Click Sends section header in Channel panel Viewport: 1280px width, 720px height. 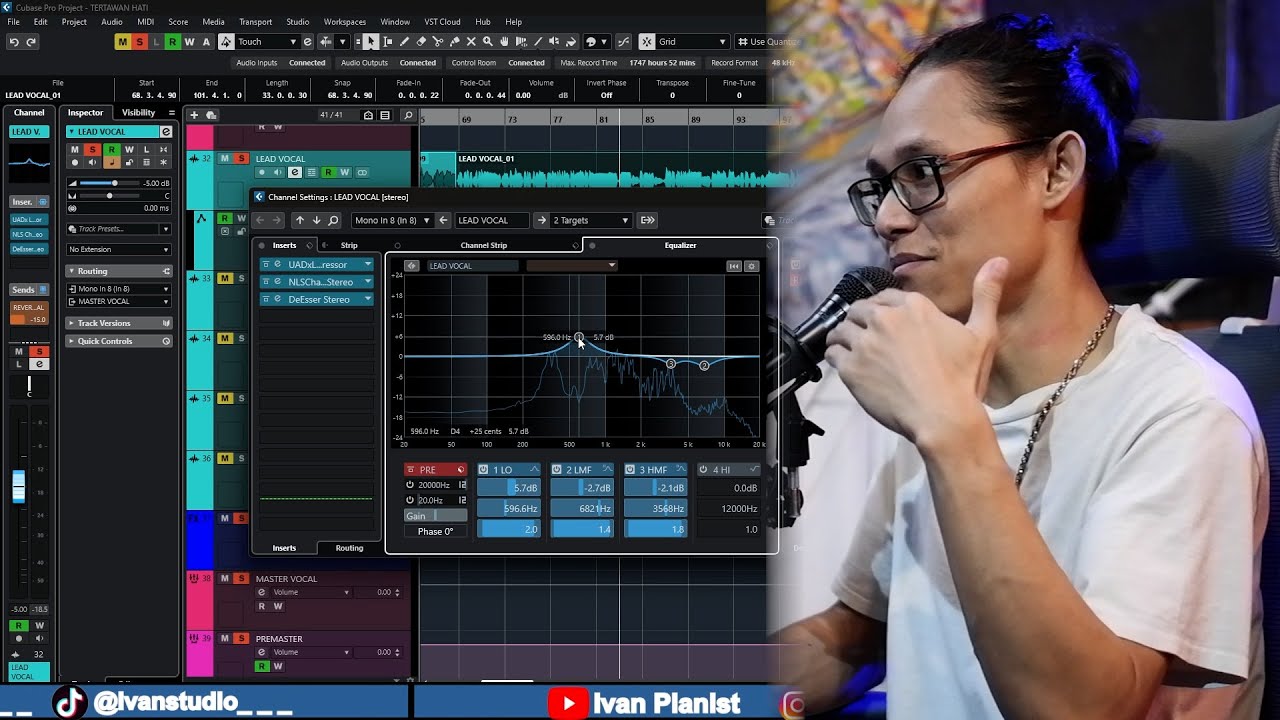(x=29, y=290)
